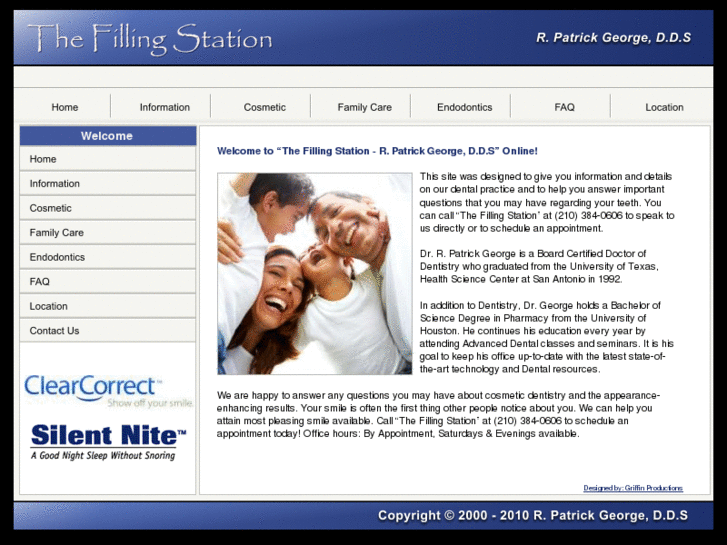This screenshot has width=727, height=545.
Task: Select Cosmetic in the top navigation bar
Action: tap(265, 107)
